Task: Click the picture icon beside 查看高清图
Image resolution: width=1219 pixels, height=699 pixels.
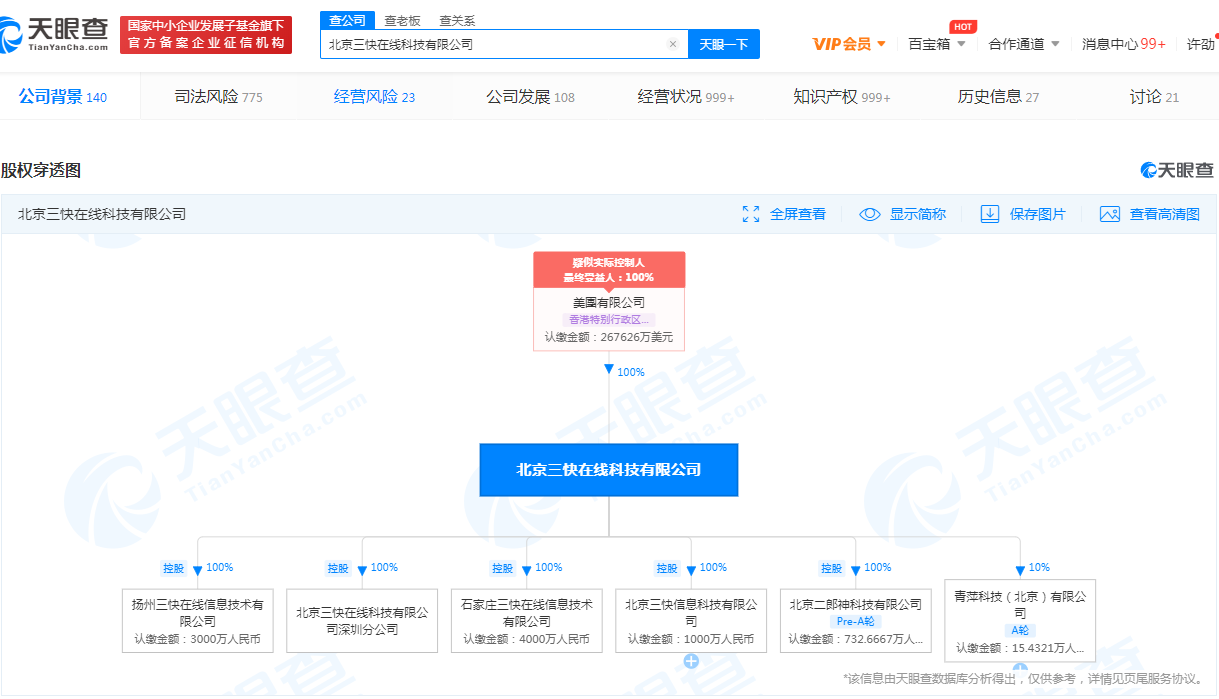Action: point(1110,214)
